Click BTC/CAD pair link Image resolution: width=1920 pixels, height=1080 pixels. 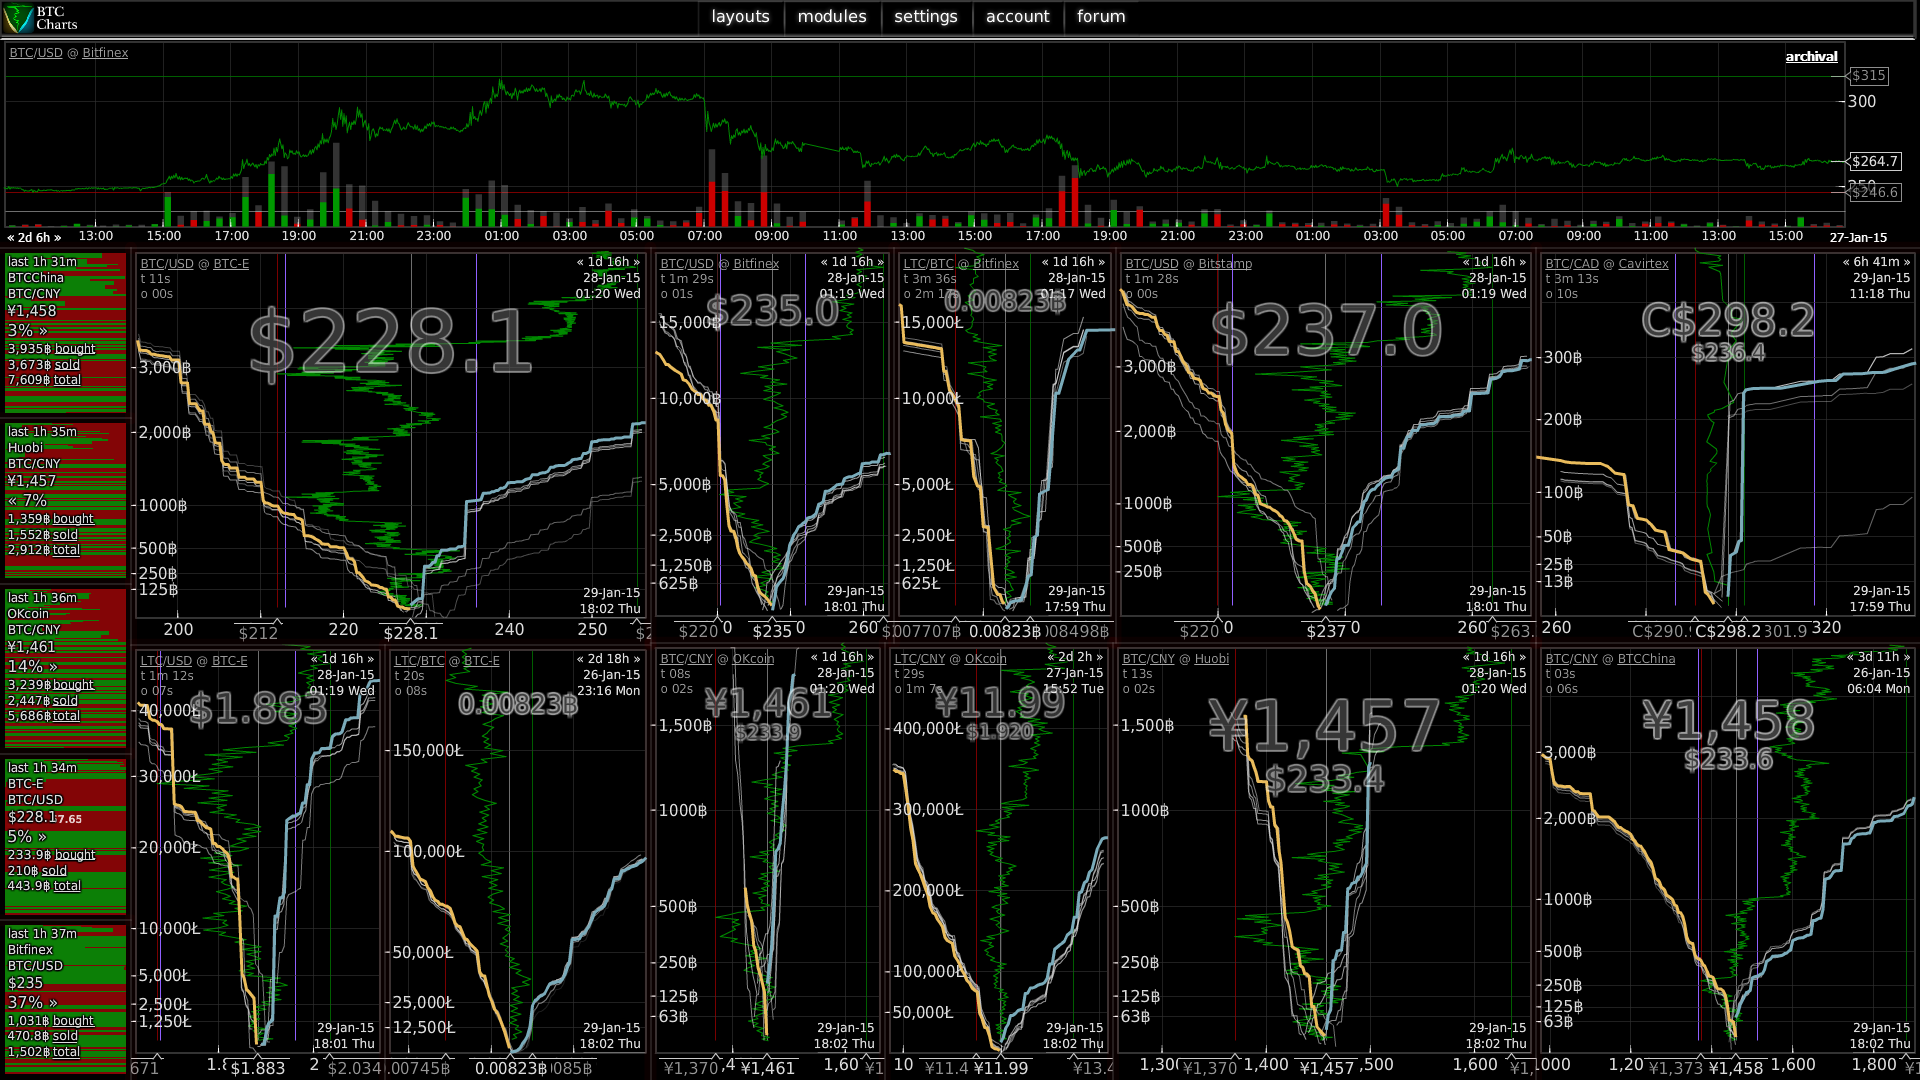tap(1572, 264)
